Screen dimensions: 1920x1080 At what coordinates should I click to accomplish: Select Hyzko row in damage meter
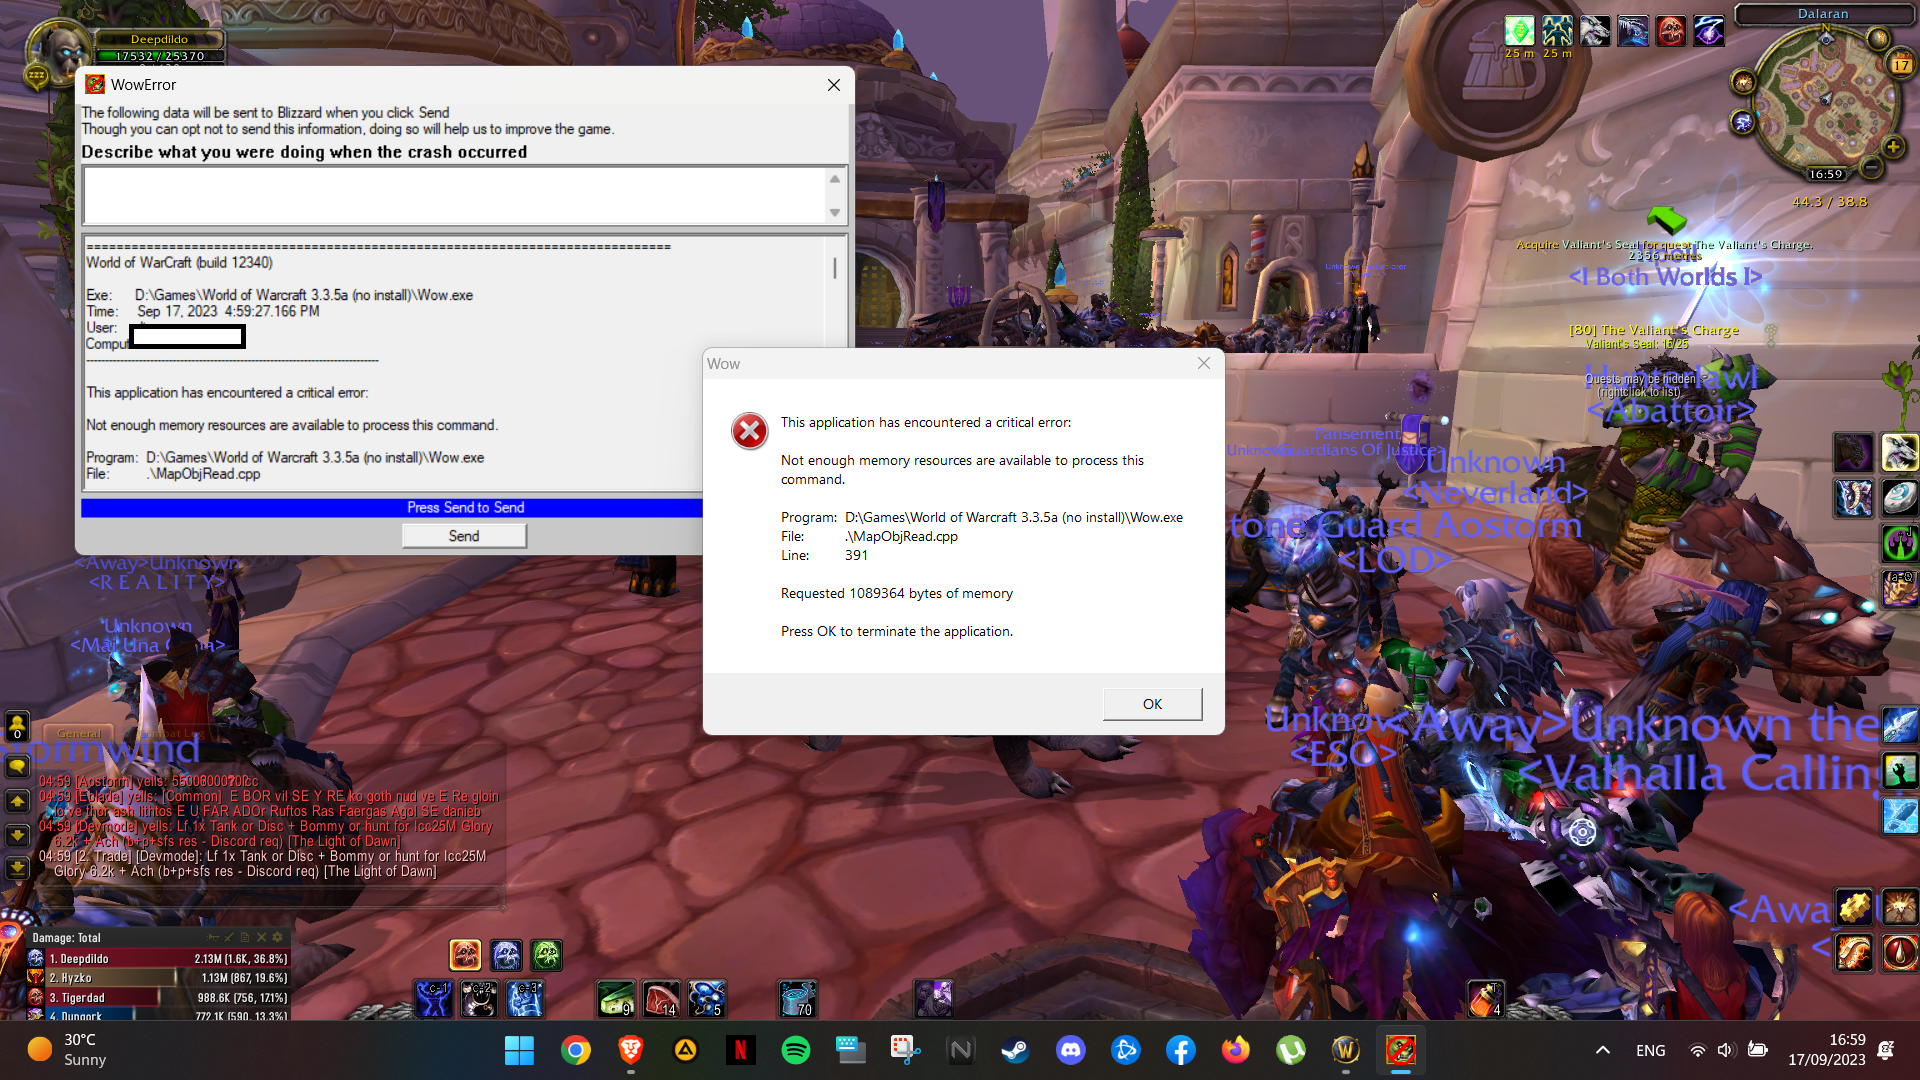click(159, 978)
